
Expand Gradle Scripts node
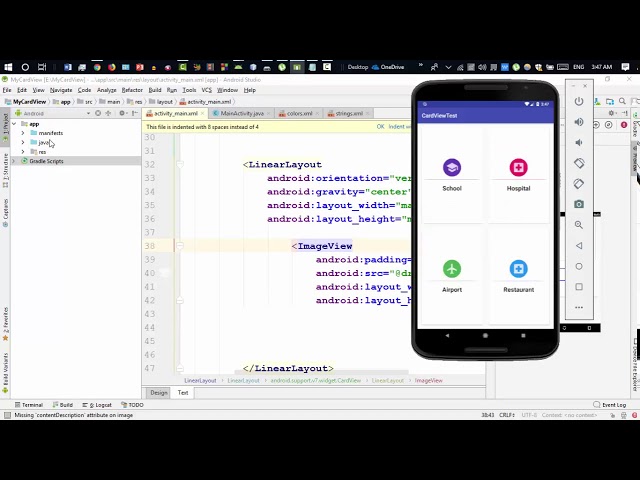pos(14,161)
